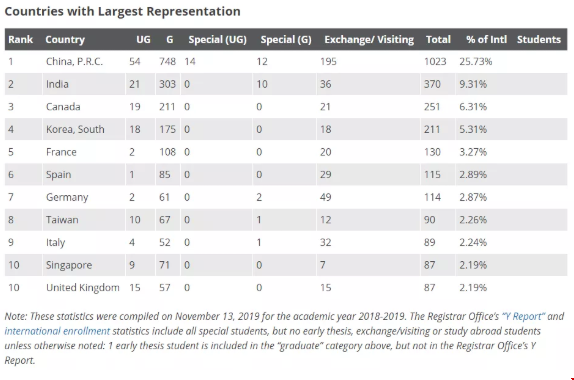Click the Total column header
This screenshot has height=380, width=574.
438,40
